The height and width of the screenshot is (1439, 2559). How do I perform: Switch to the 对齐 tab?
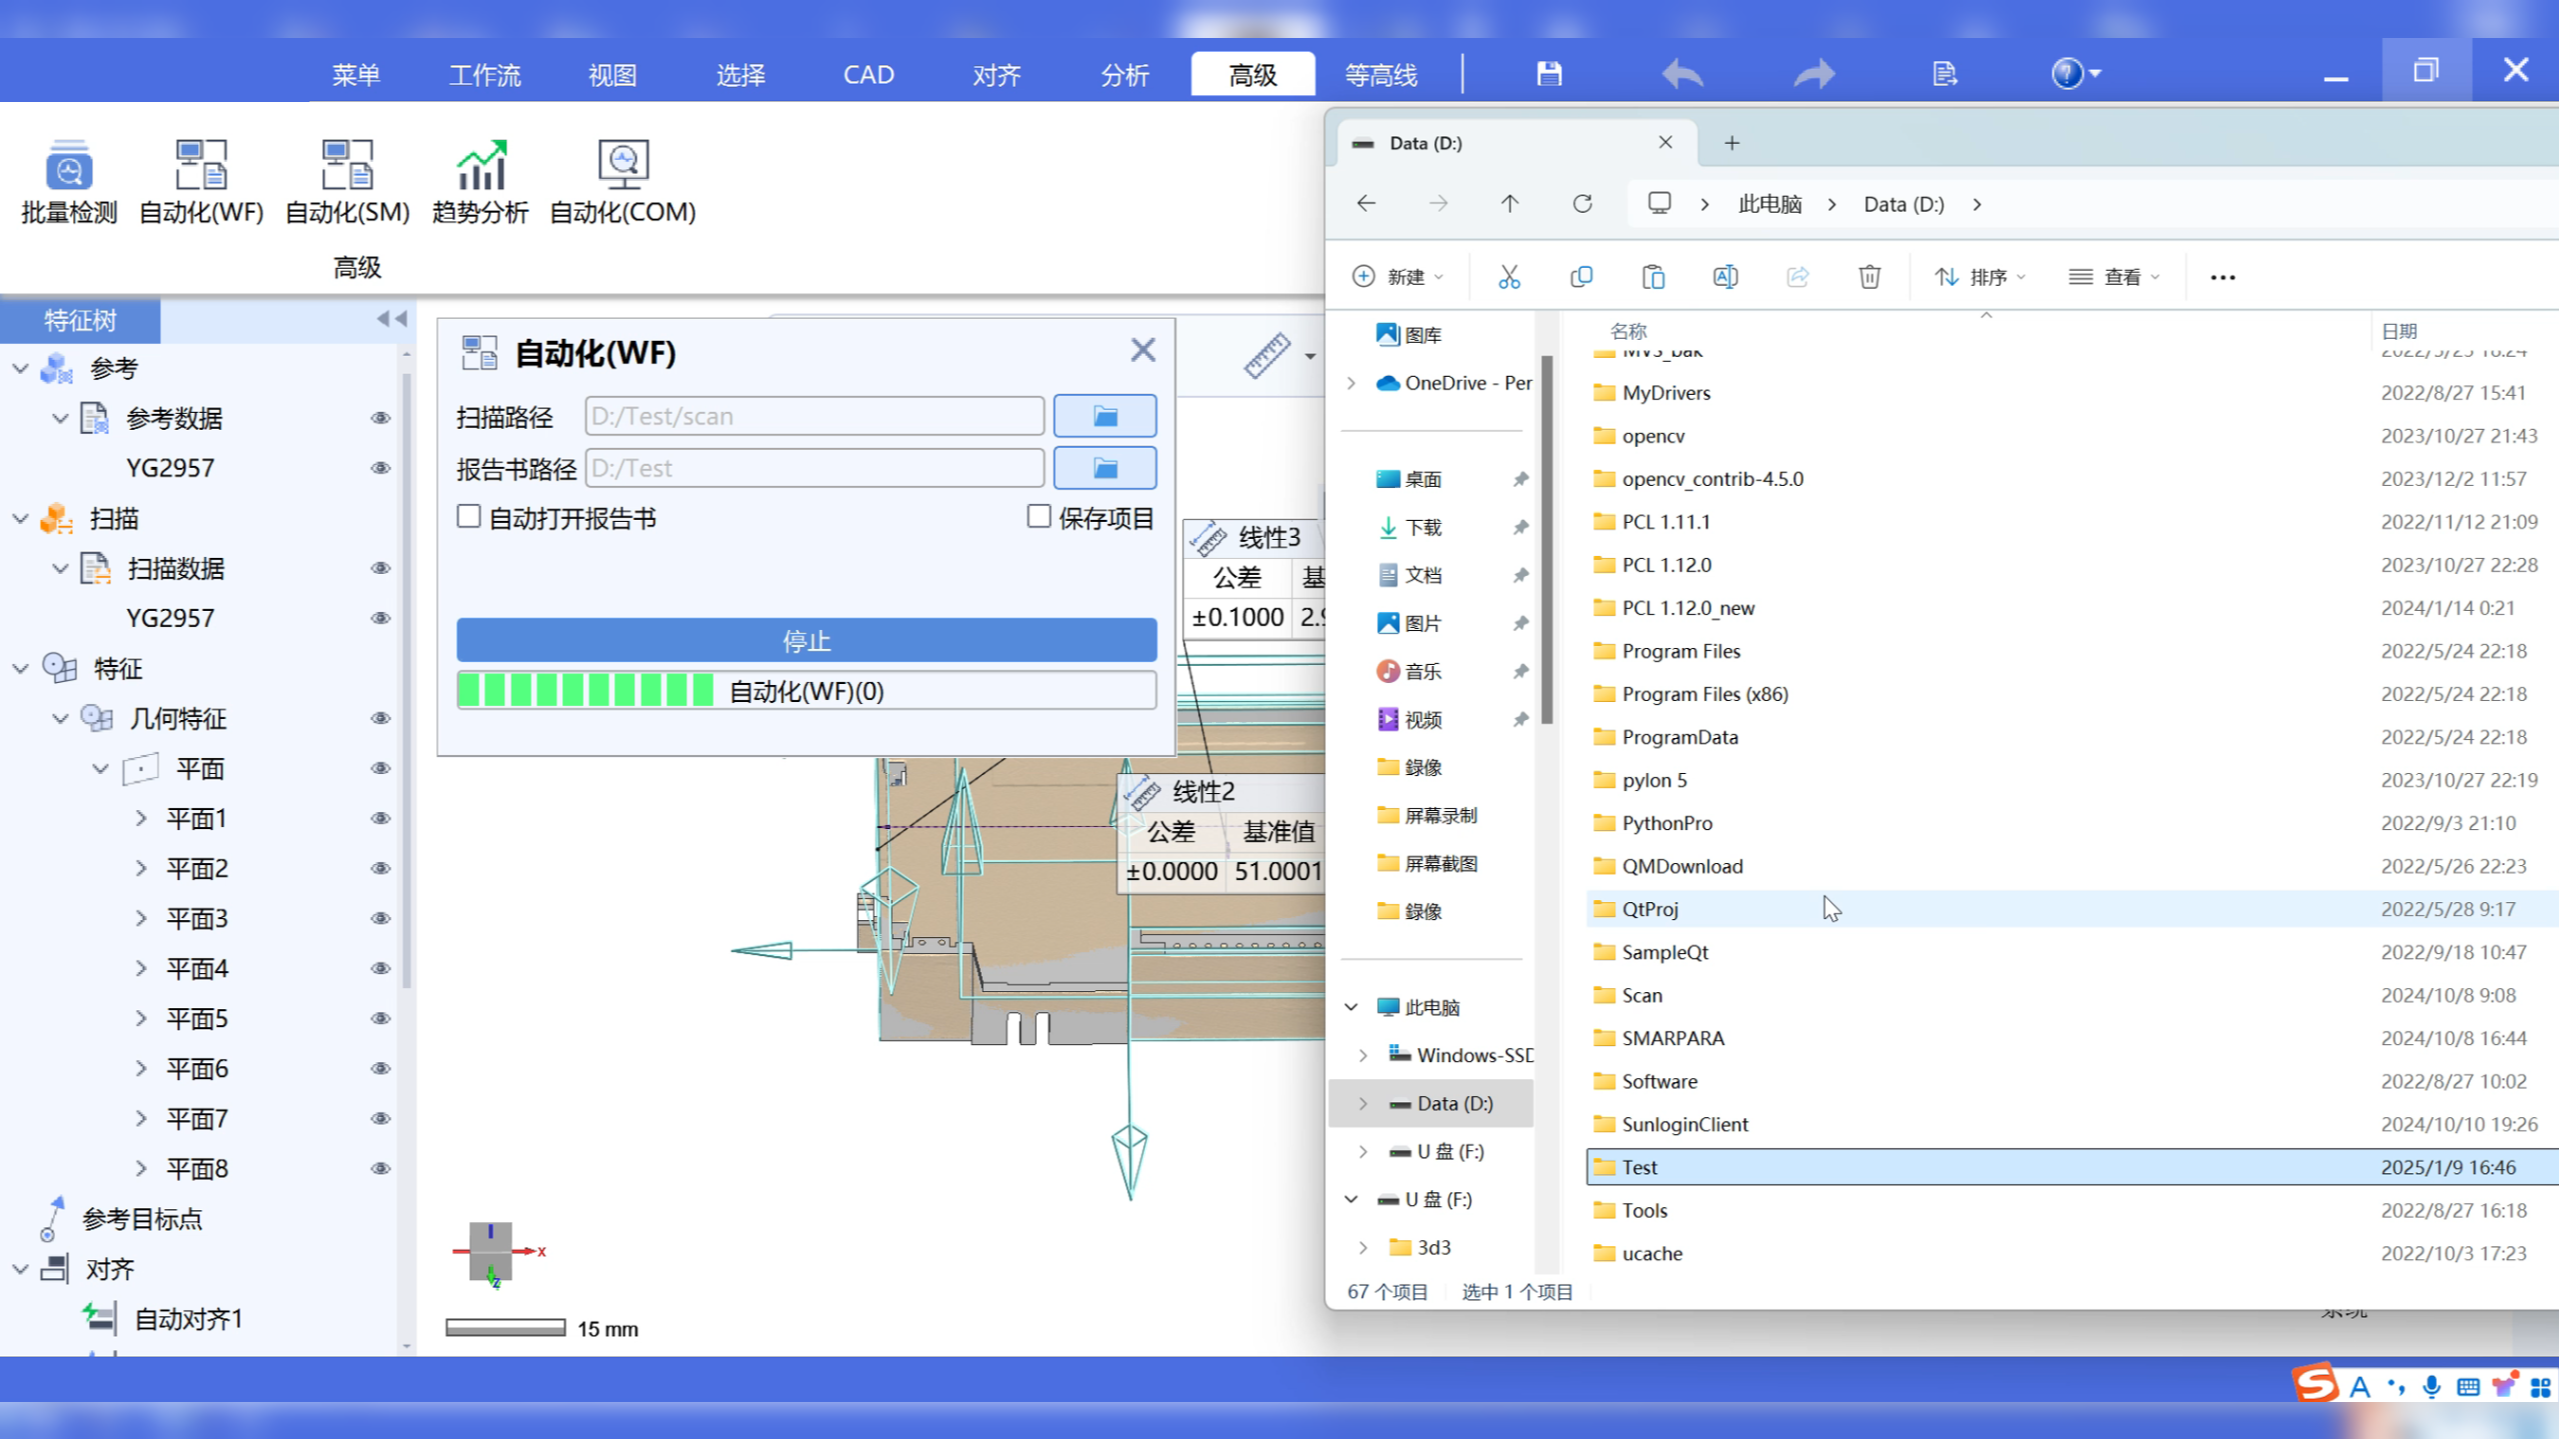[997, 75]
